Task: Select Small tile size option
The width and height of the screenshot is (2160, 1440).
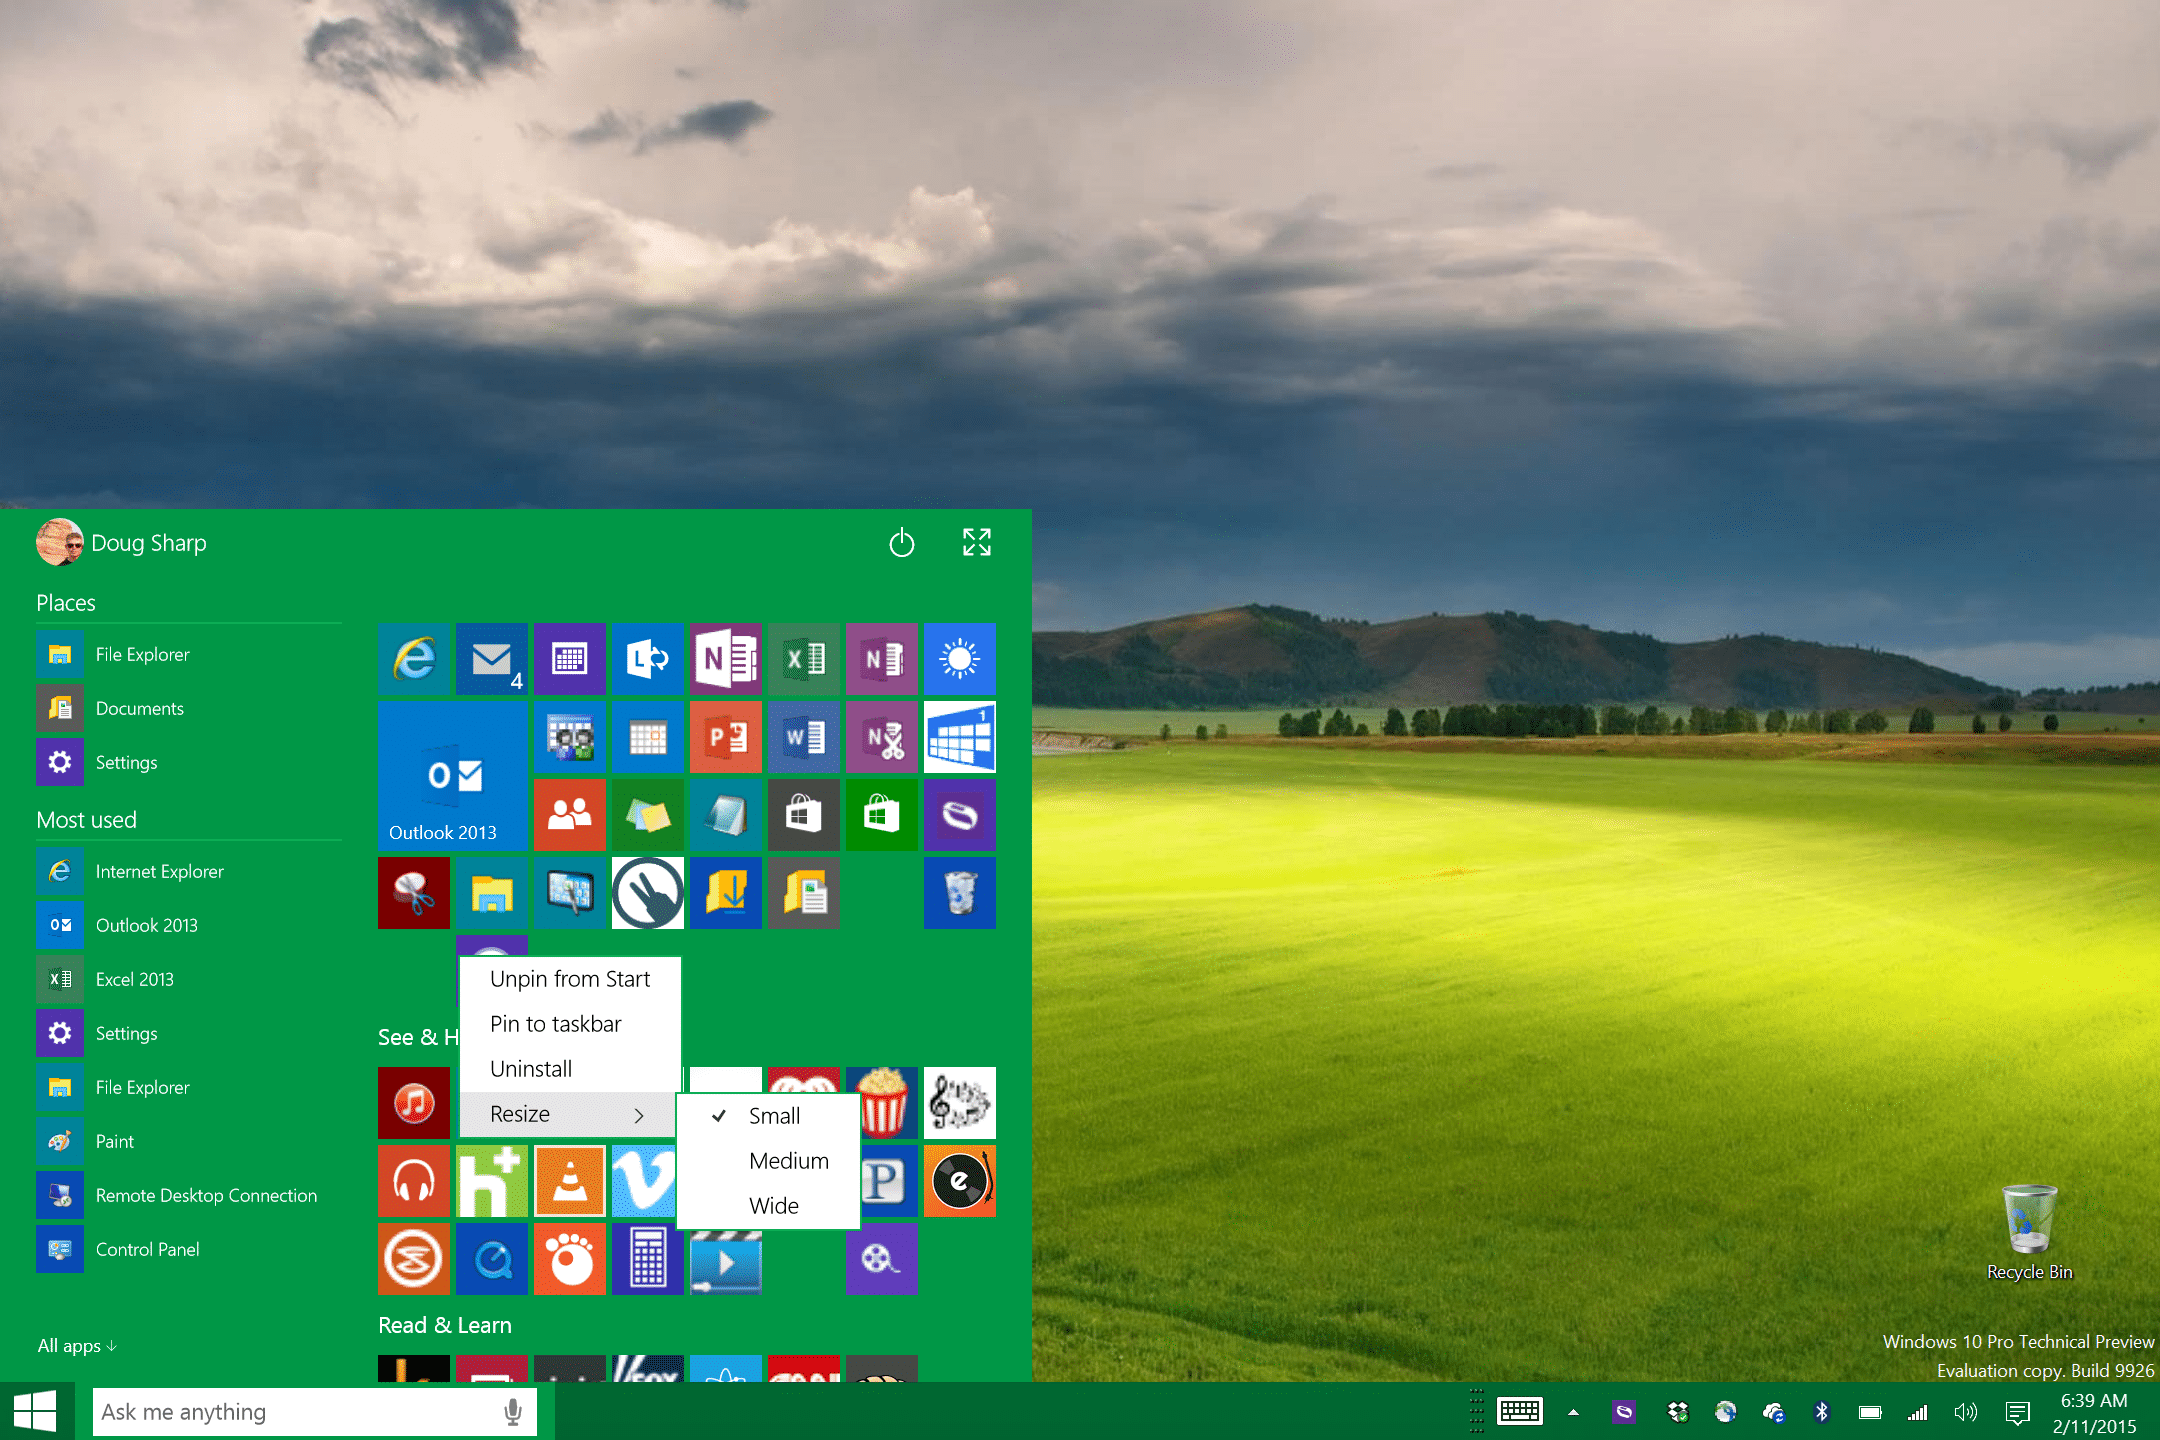Action: (768, 1116)
